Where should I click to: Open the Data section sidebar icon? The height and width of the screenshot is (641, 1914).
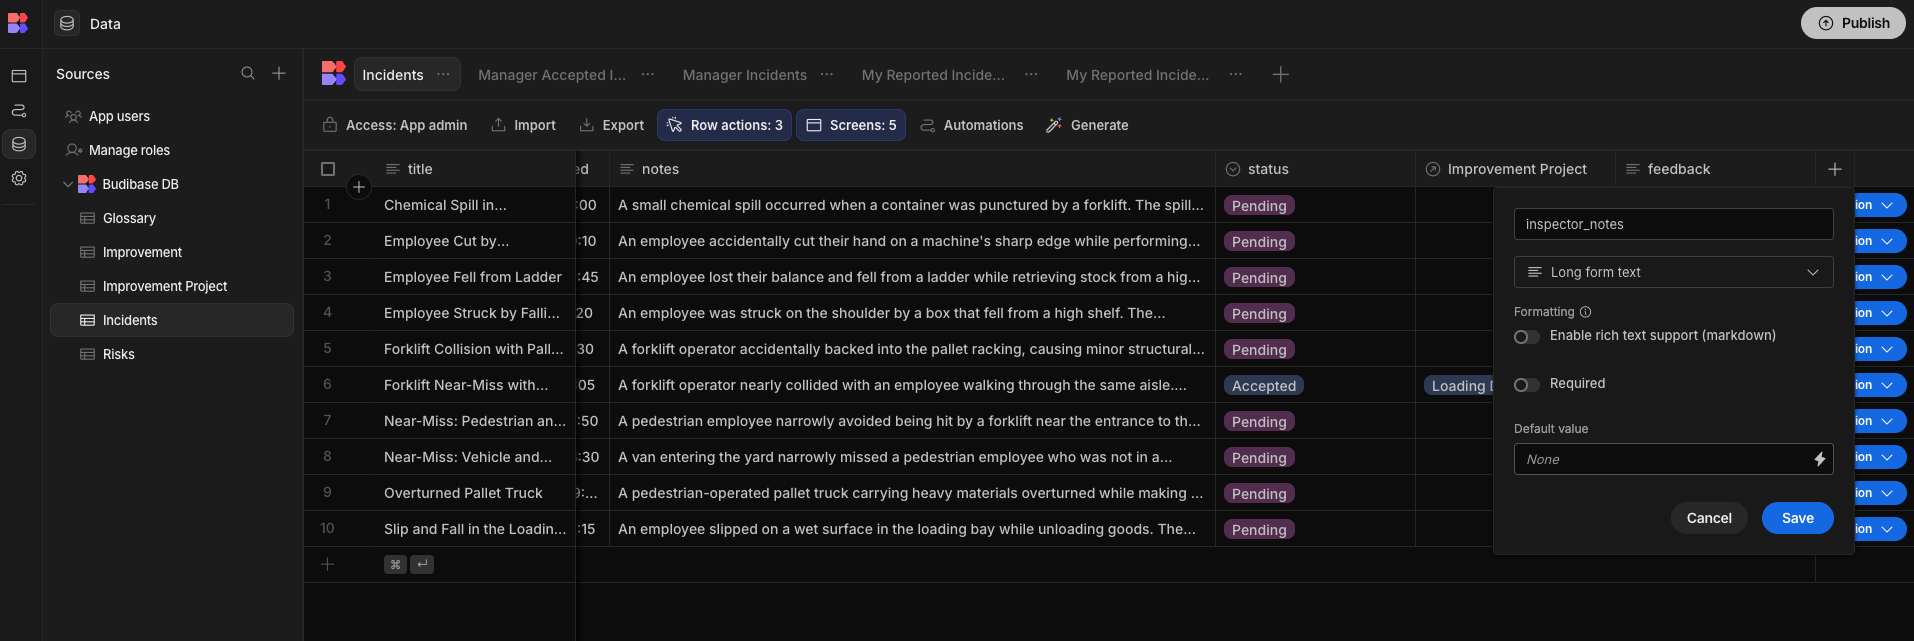point(19,144)
